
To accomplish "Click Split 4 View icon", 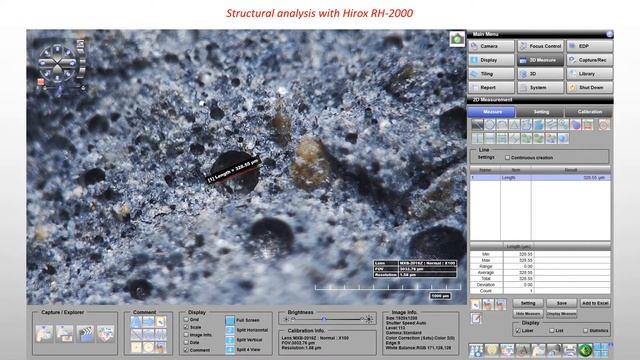I will pos(230,349).
